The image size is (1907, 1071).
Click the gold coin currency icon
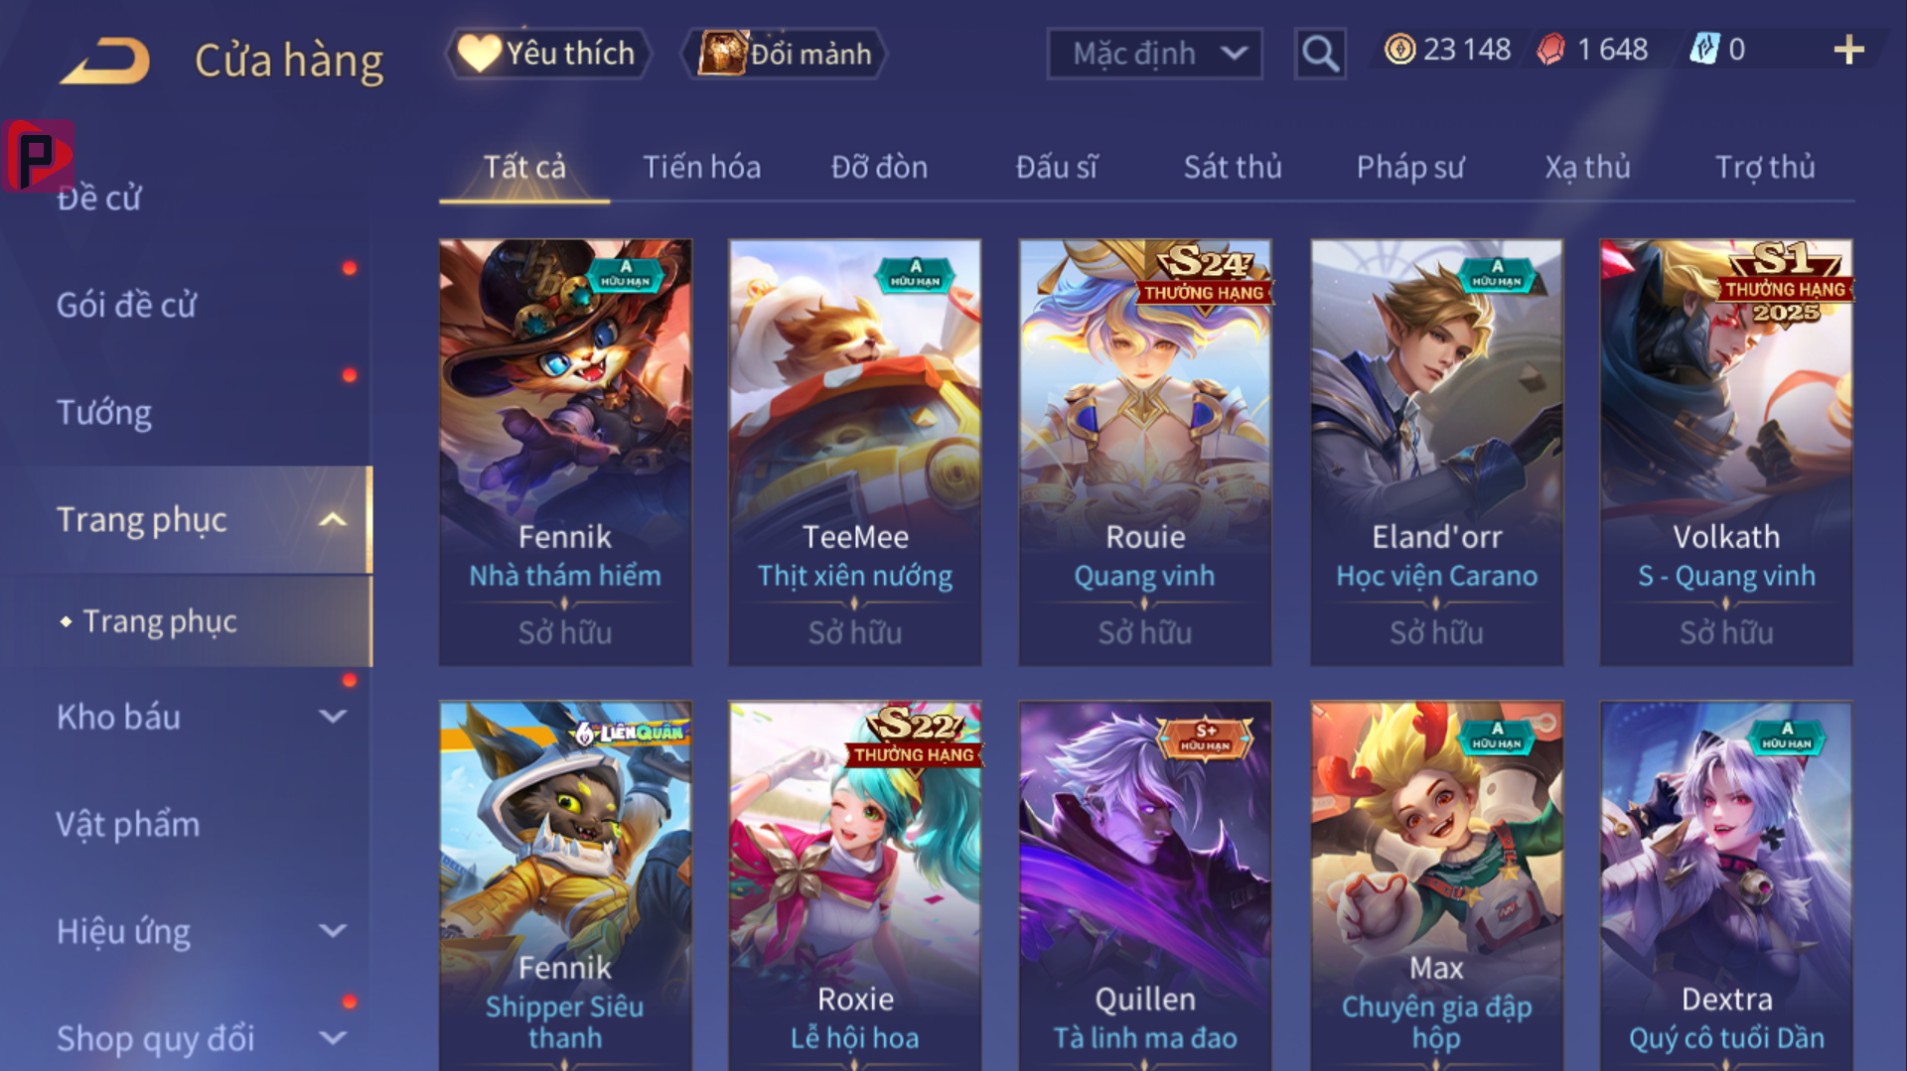1400,49
